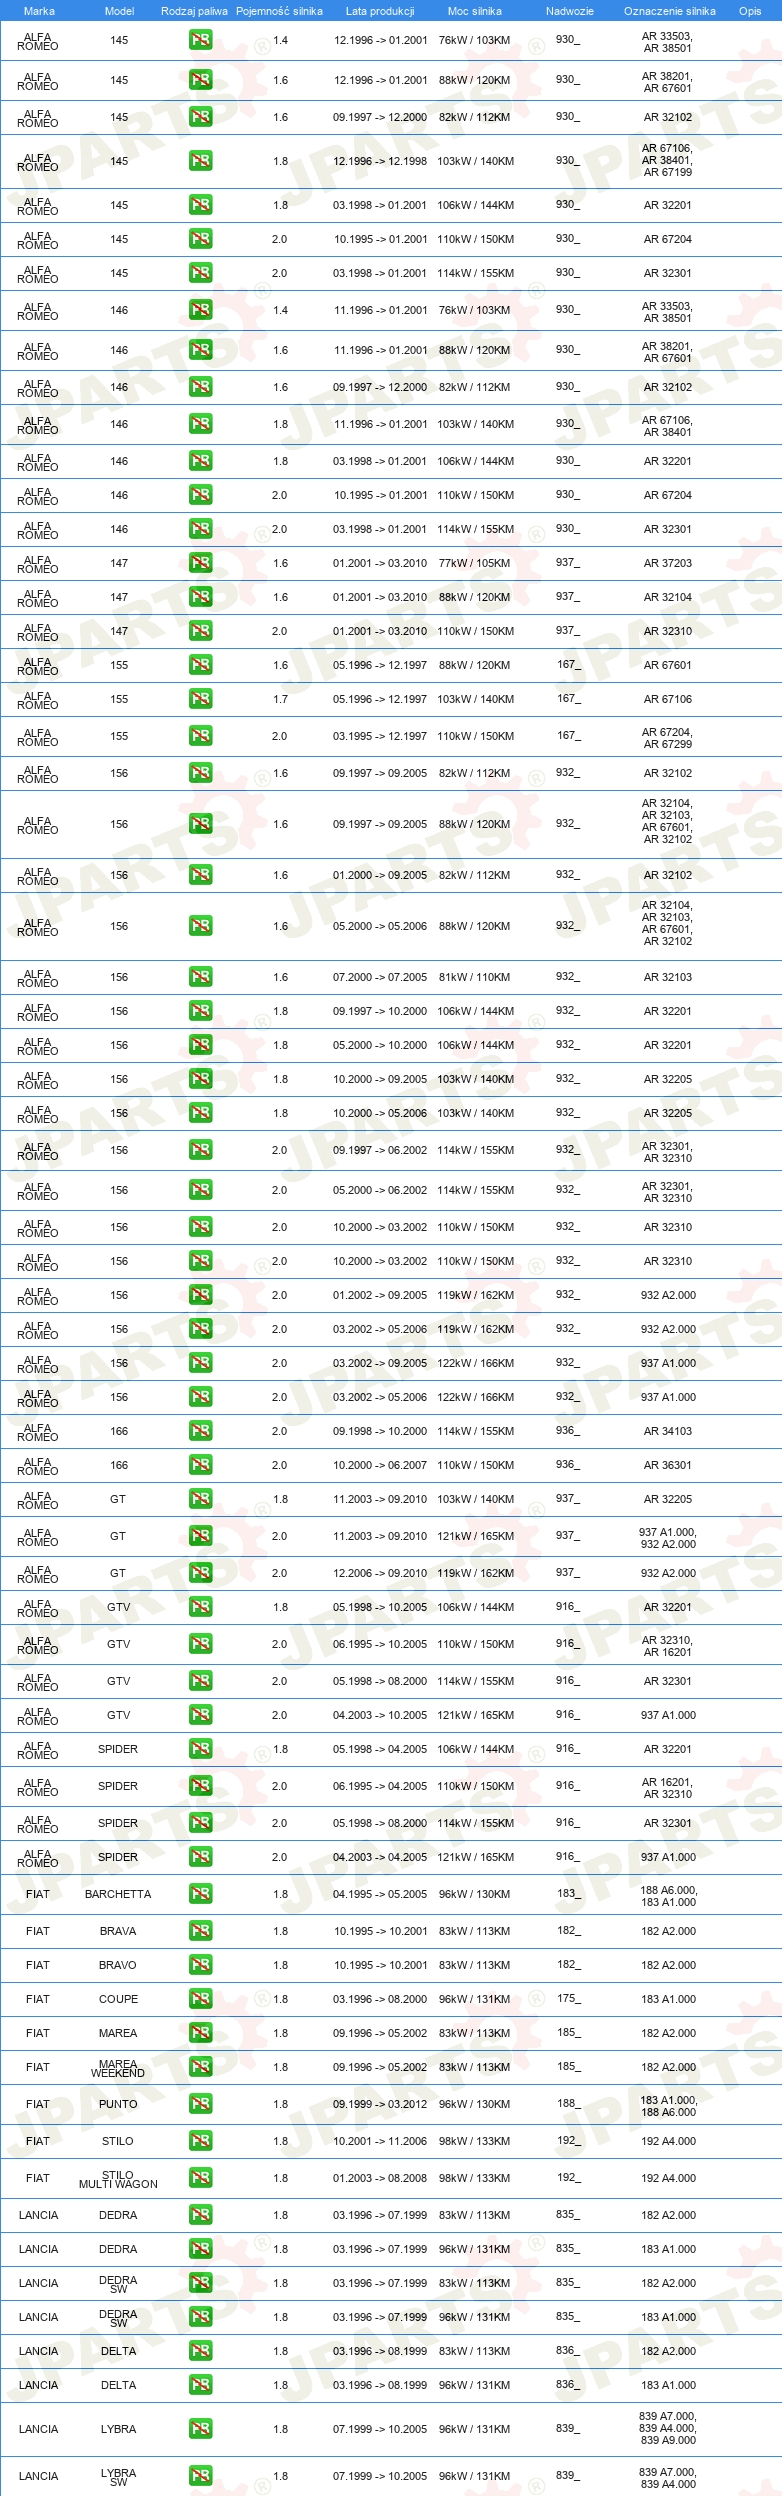Select body code 183_
Image resolution: width=782 pixels, height=2496 pixels.
coord(568,1894)
